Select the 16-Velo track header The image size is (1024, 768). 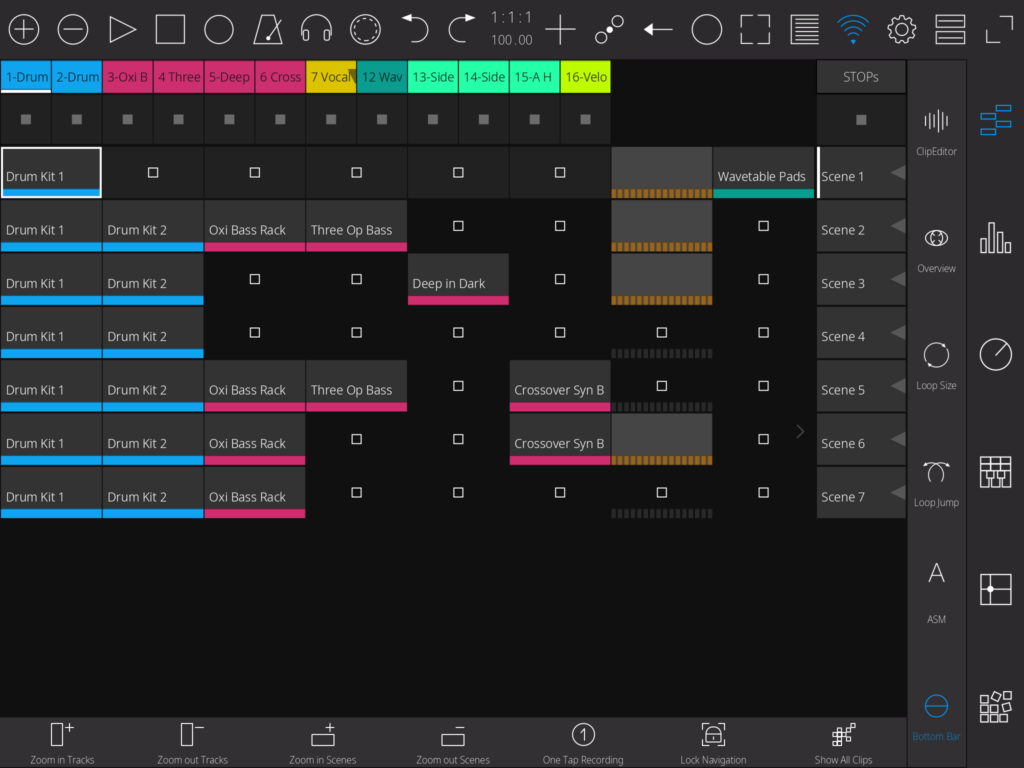tap(585, 77)
